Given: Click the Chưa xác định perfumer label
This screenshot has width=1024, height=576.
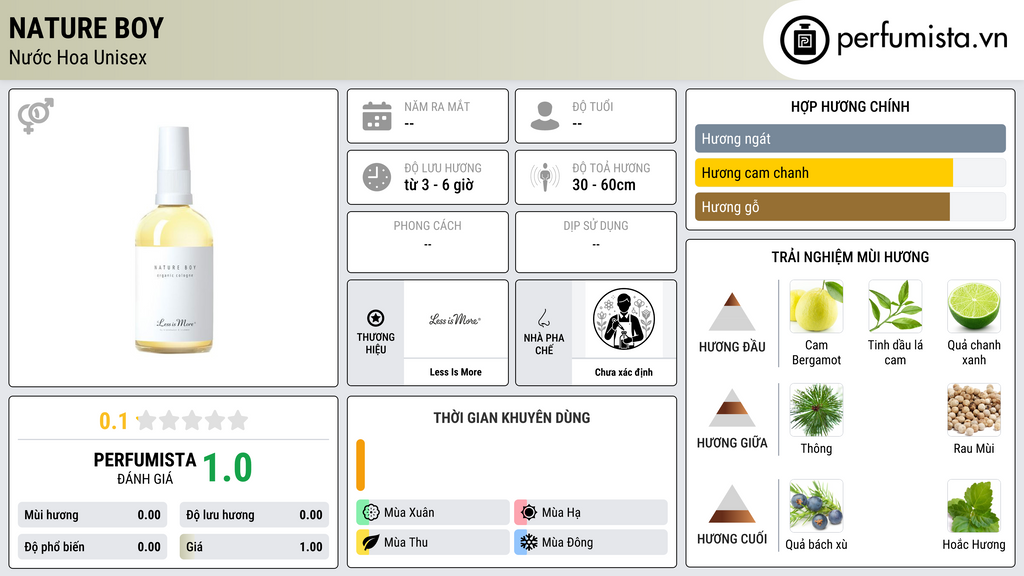Looking at the screenshot, I should tap(624, 372).
